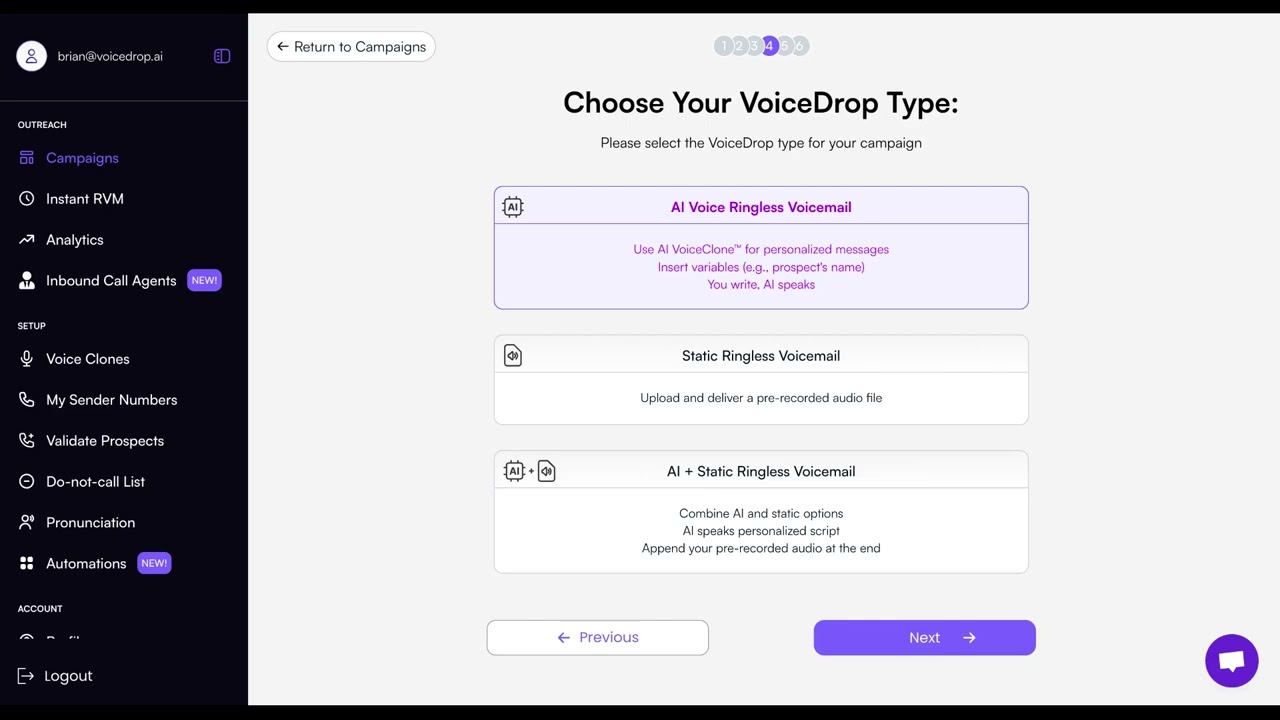Click AI chip icon on AI + Static card
This screenshot has height=720, width=1280.
515,471
